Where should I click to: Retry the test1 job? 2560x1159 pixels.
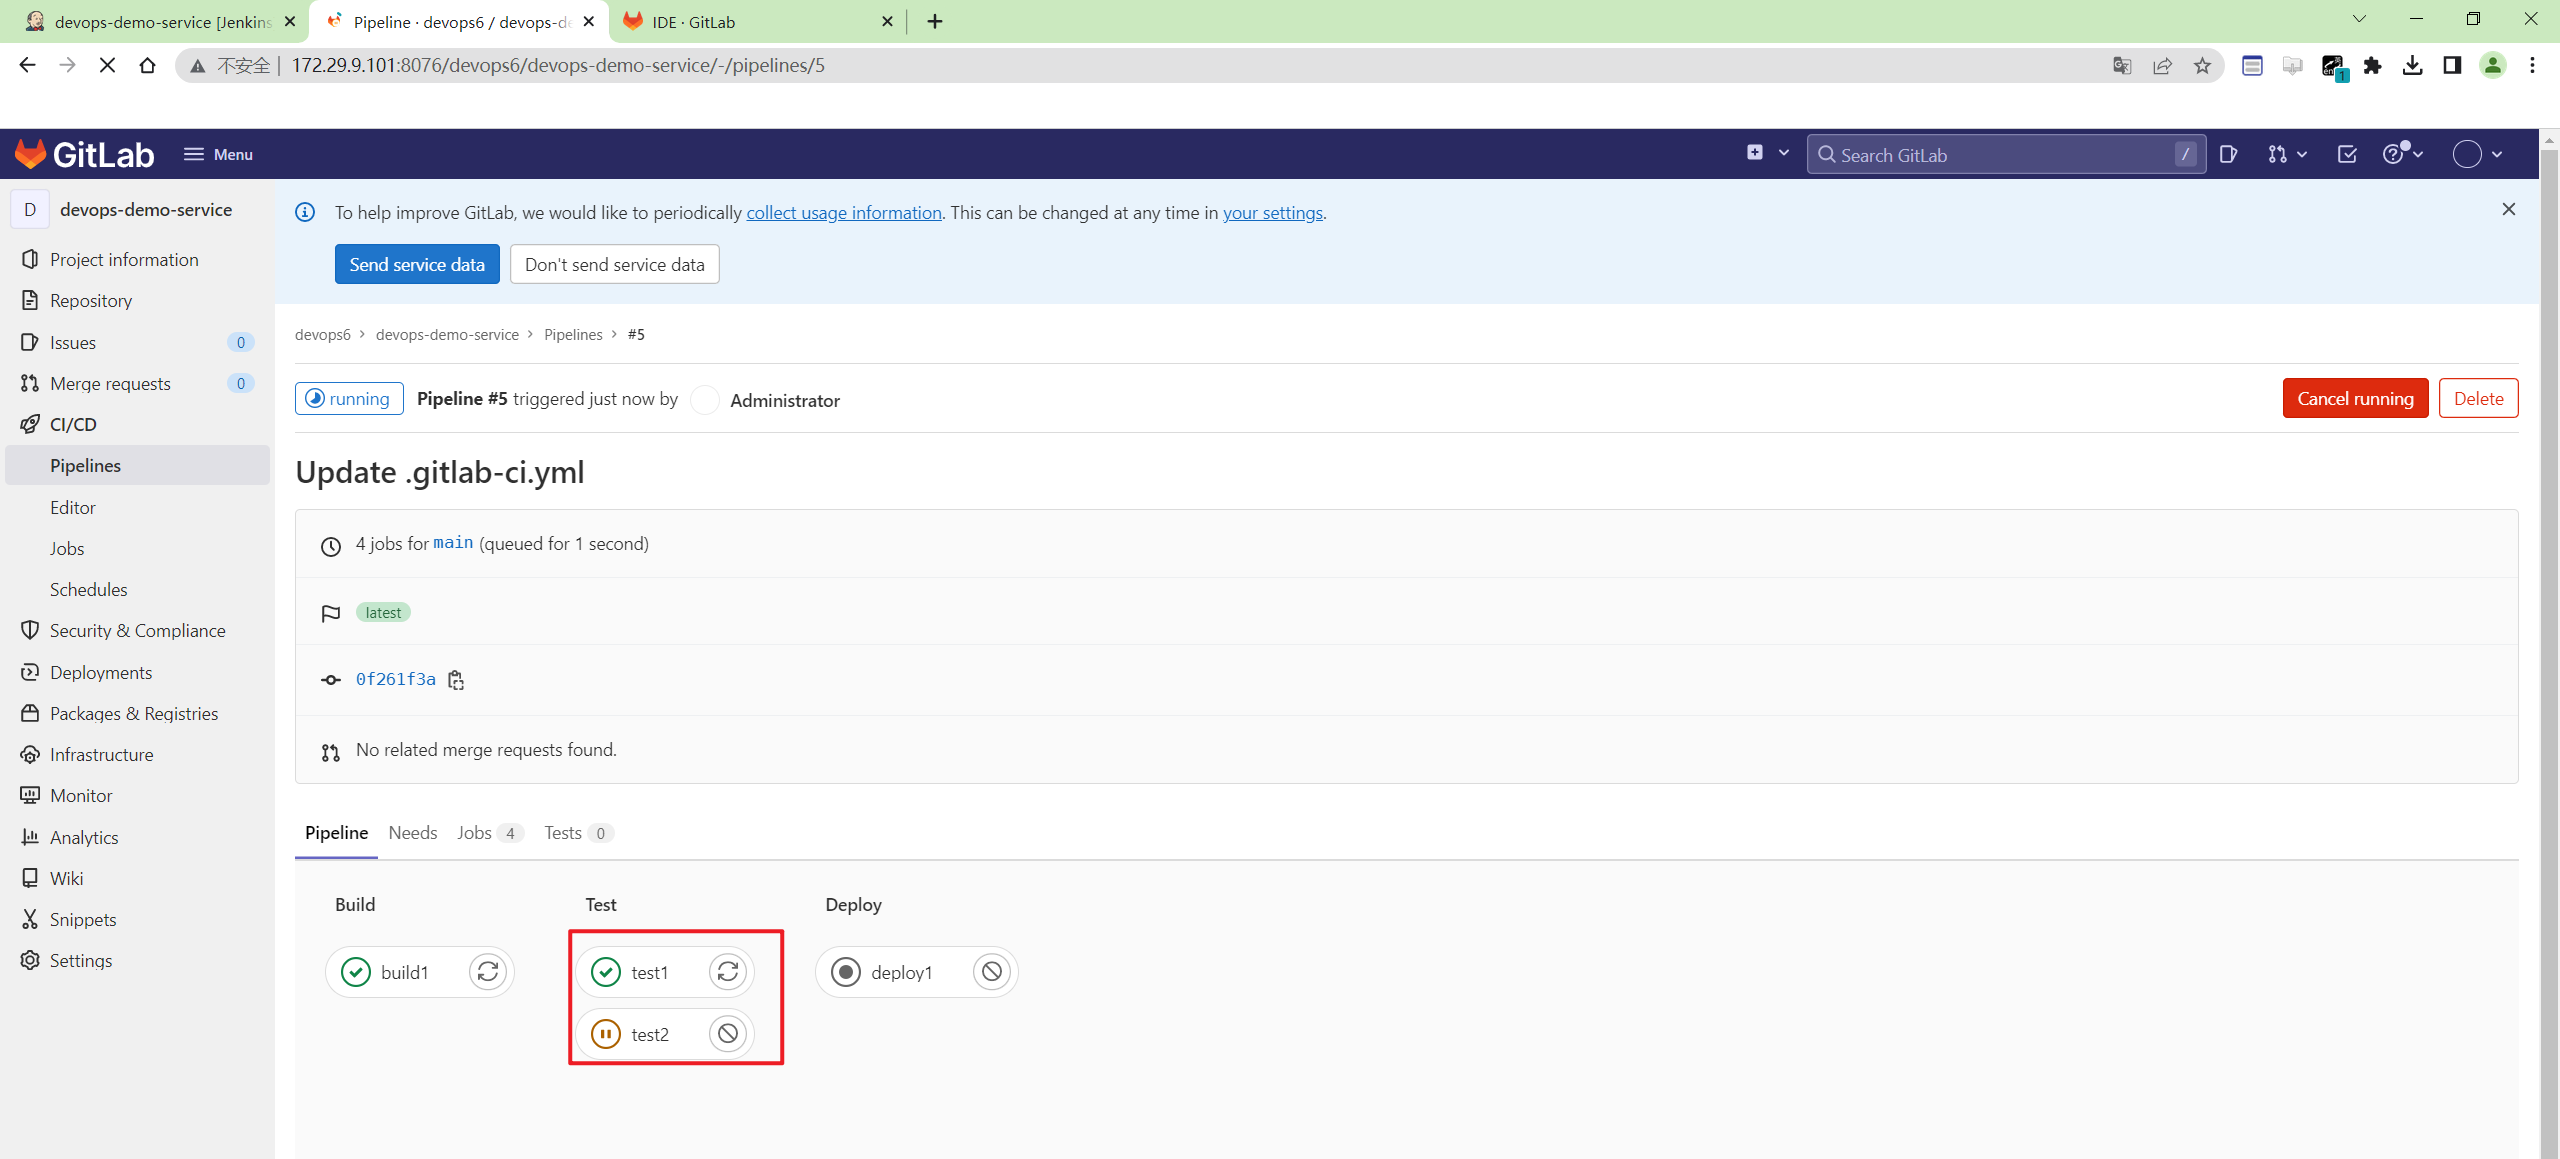pyautogui.click(x=728, y=972)
